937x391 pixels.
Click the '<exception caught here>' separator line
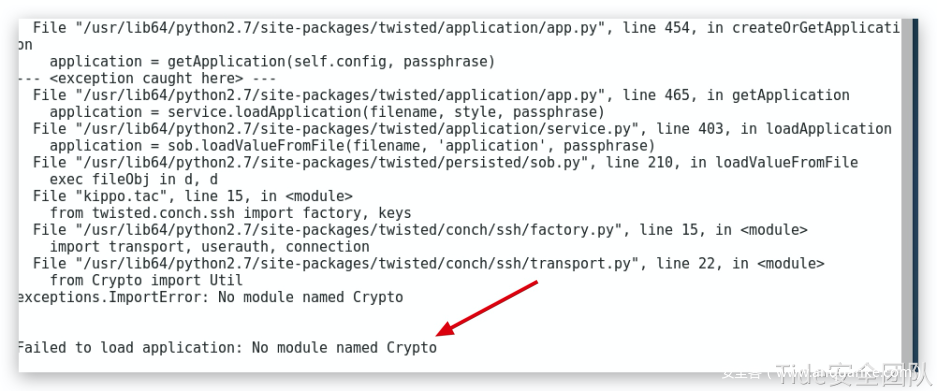tap(147, 78)
